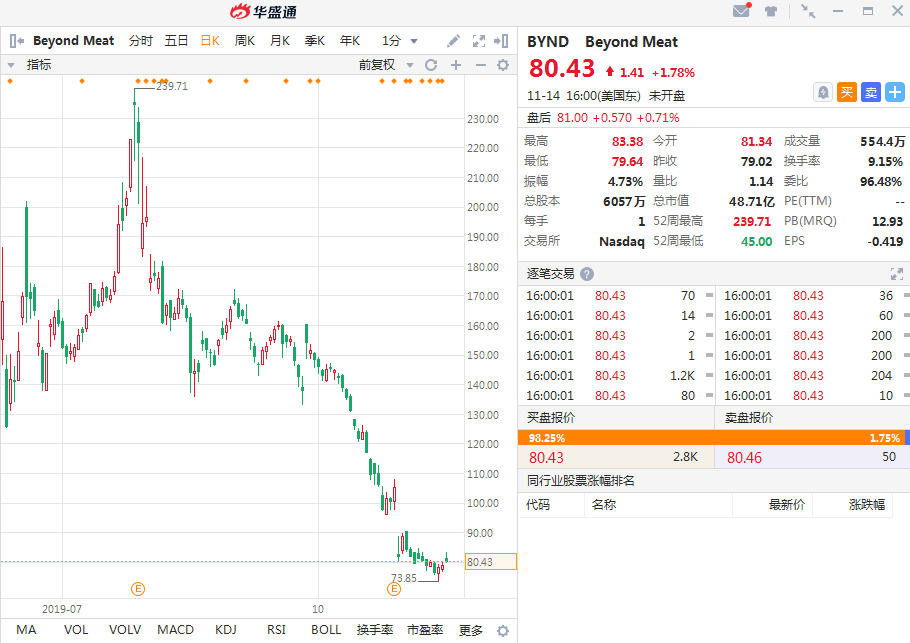Image resolution: width=910 pixels, height=643 pixels.
Task: Select the 季K quarterly candlestick tab
Action: click(315, 41)
